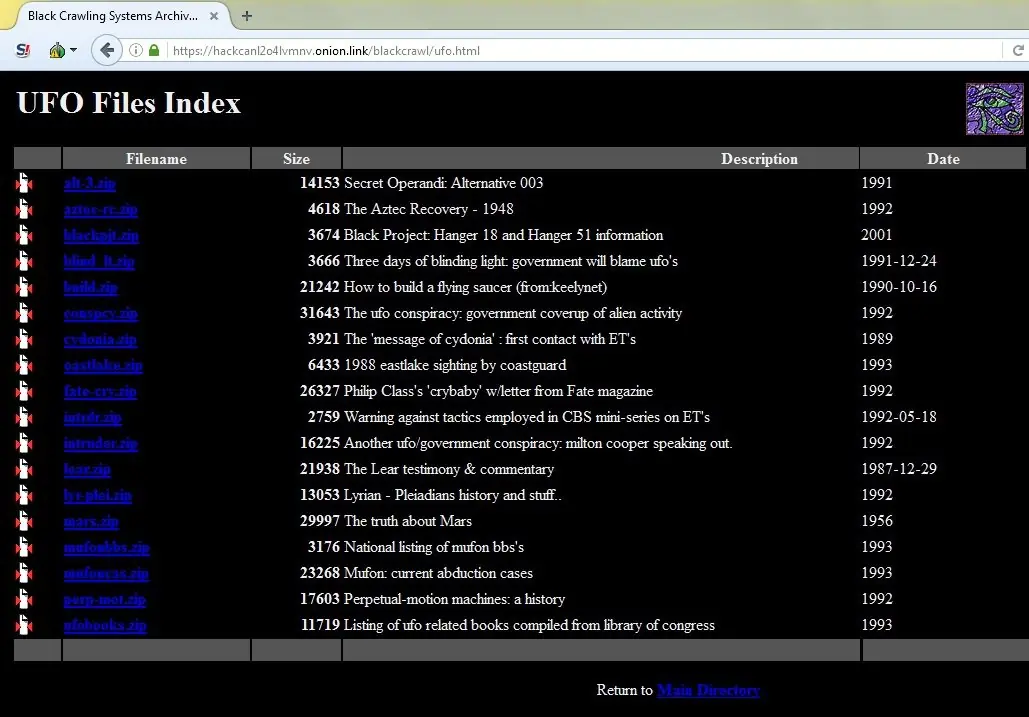Click the zip icon on the ufo conspiracy coverup row
The height and width of the screenshot is (717, 1029).
pyautogui.click(x=24, y=313)
